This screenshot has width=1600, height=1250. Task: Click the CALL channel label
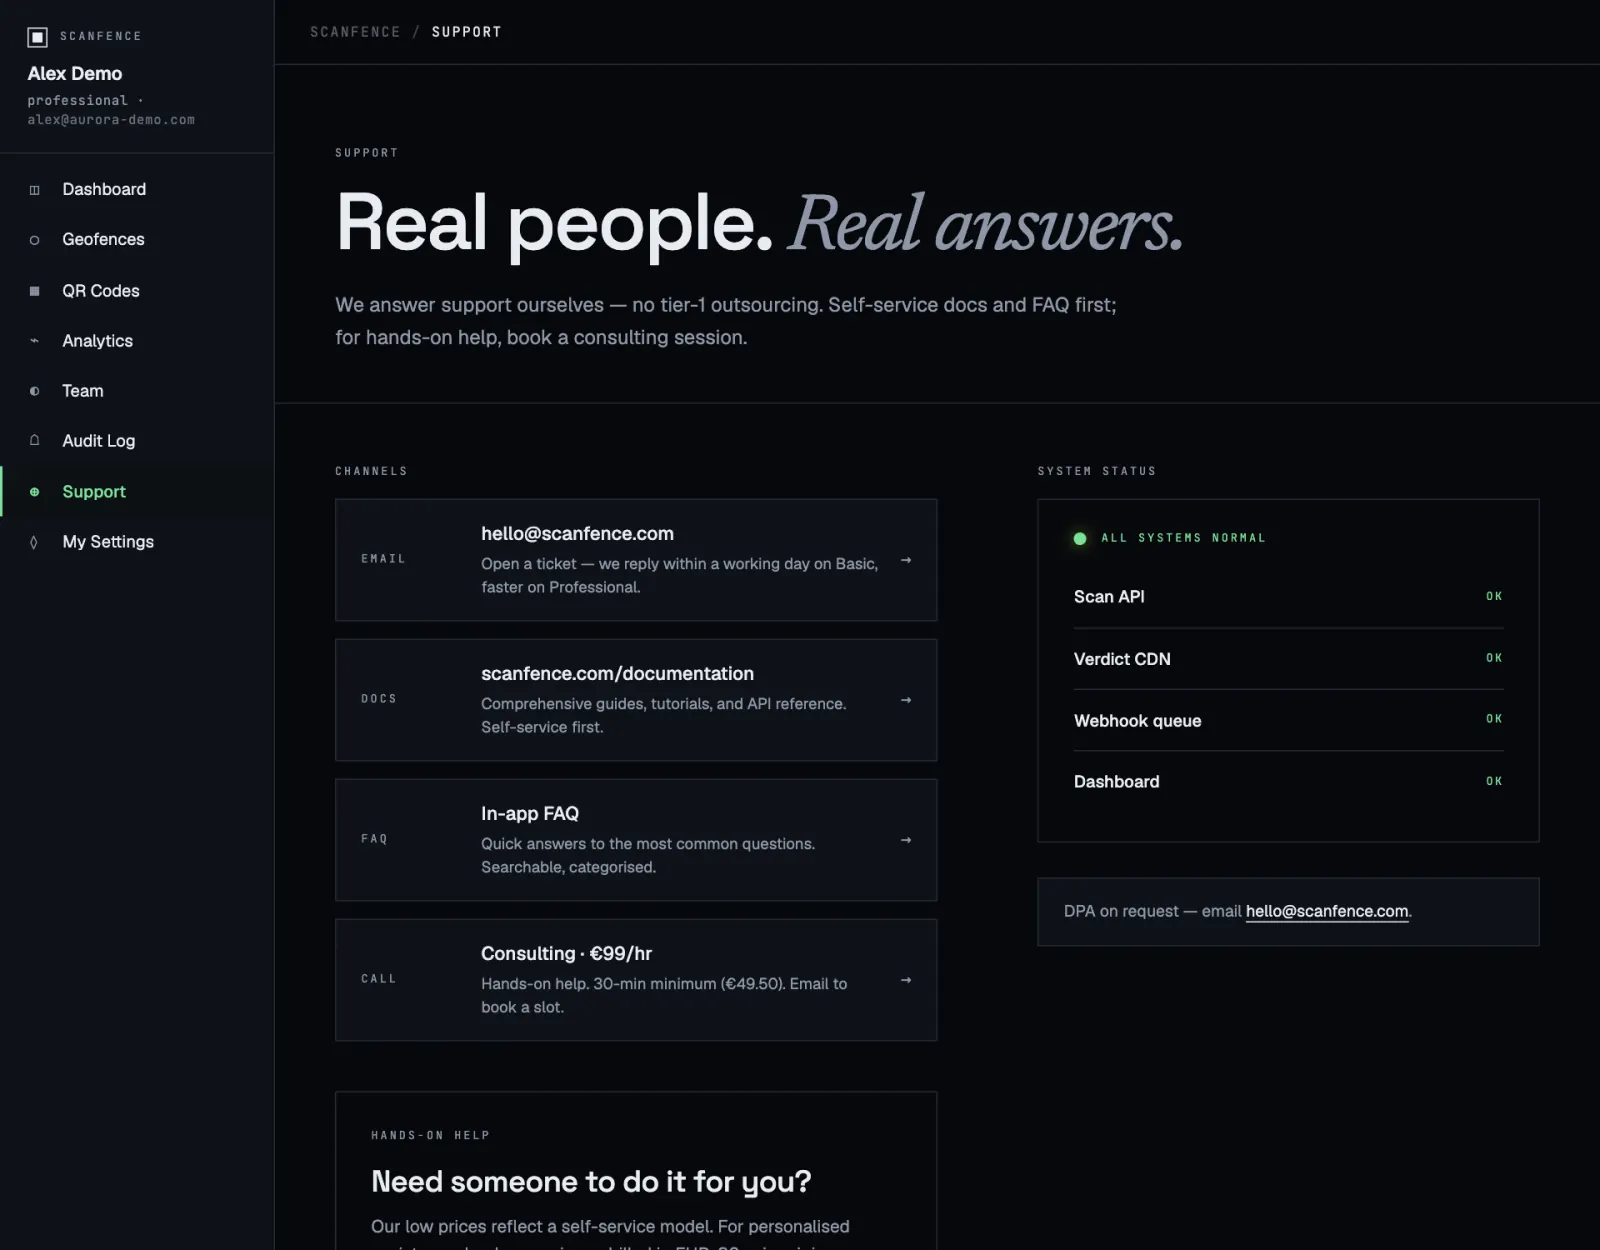pos(379,979)
